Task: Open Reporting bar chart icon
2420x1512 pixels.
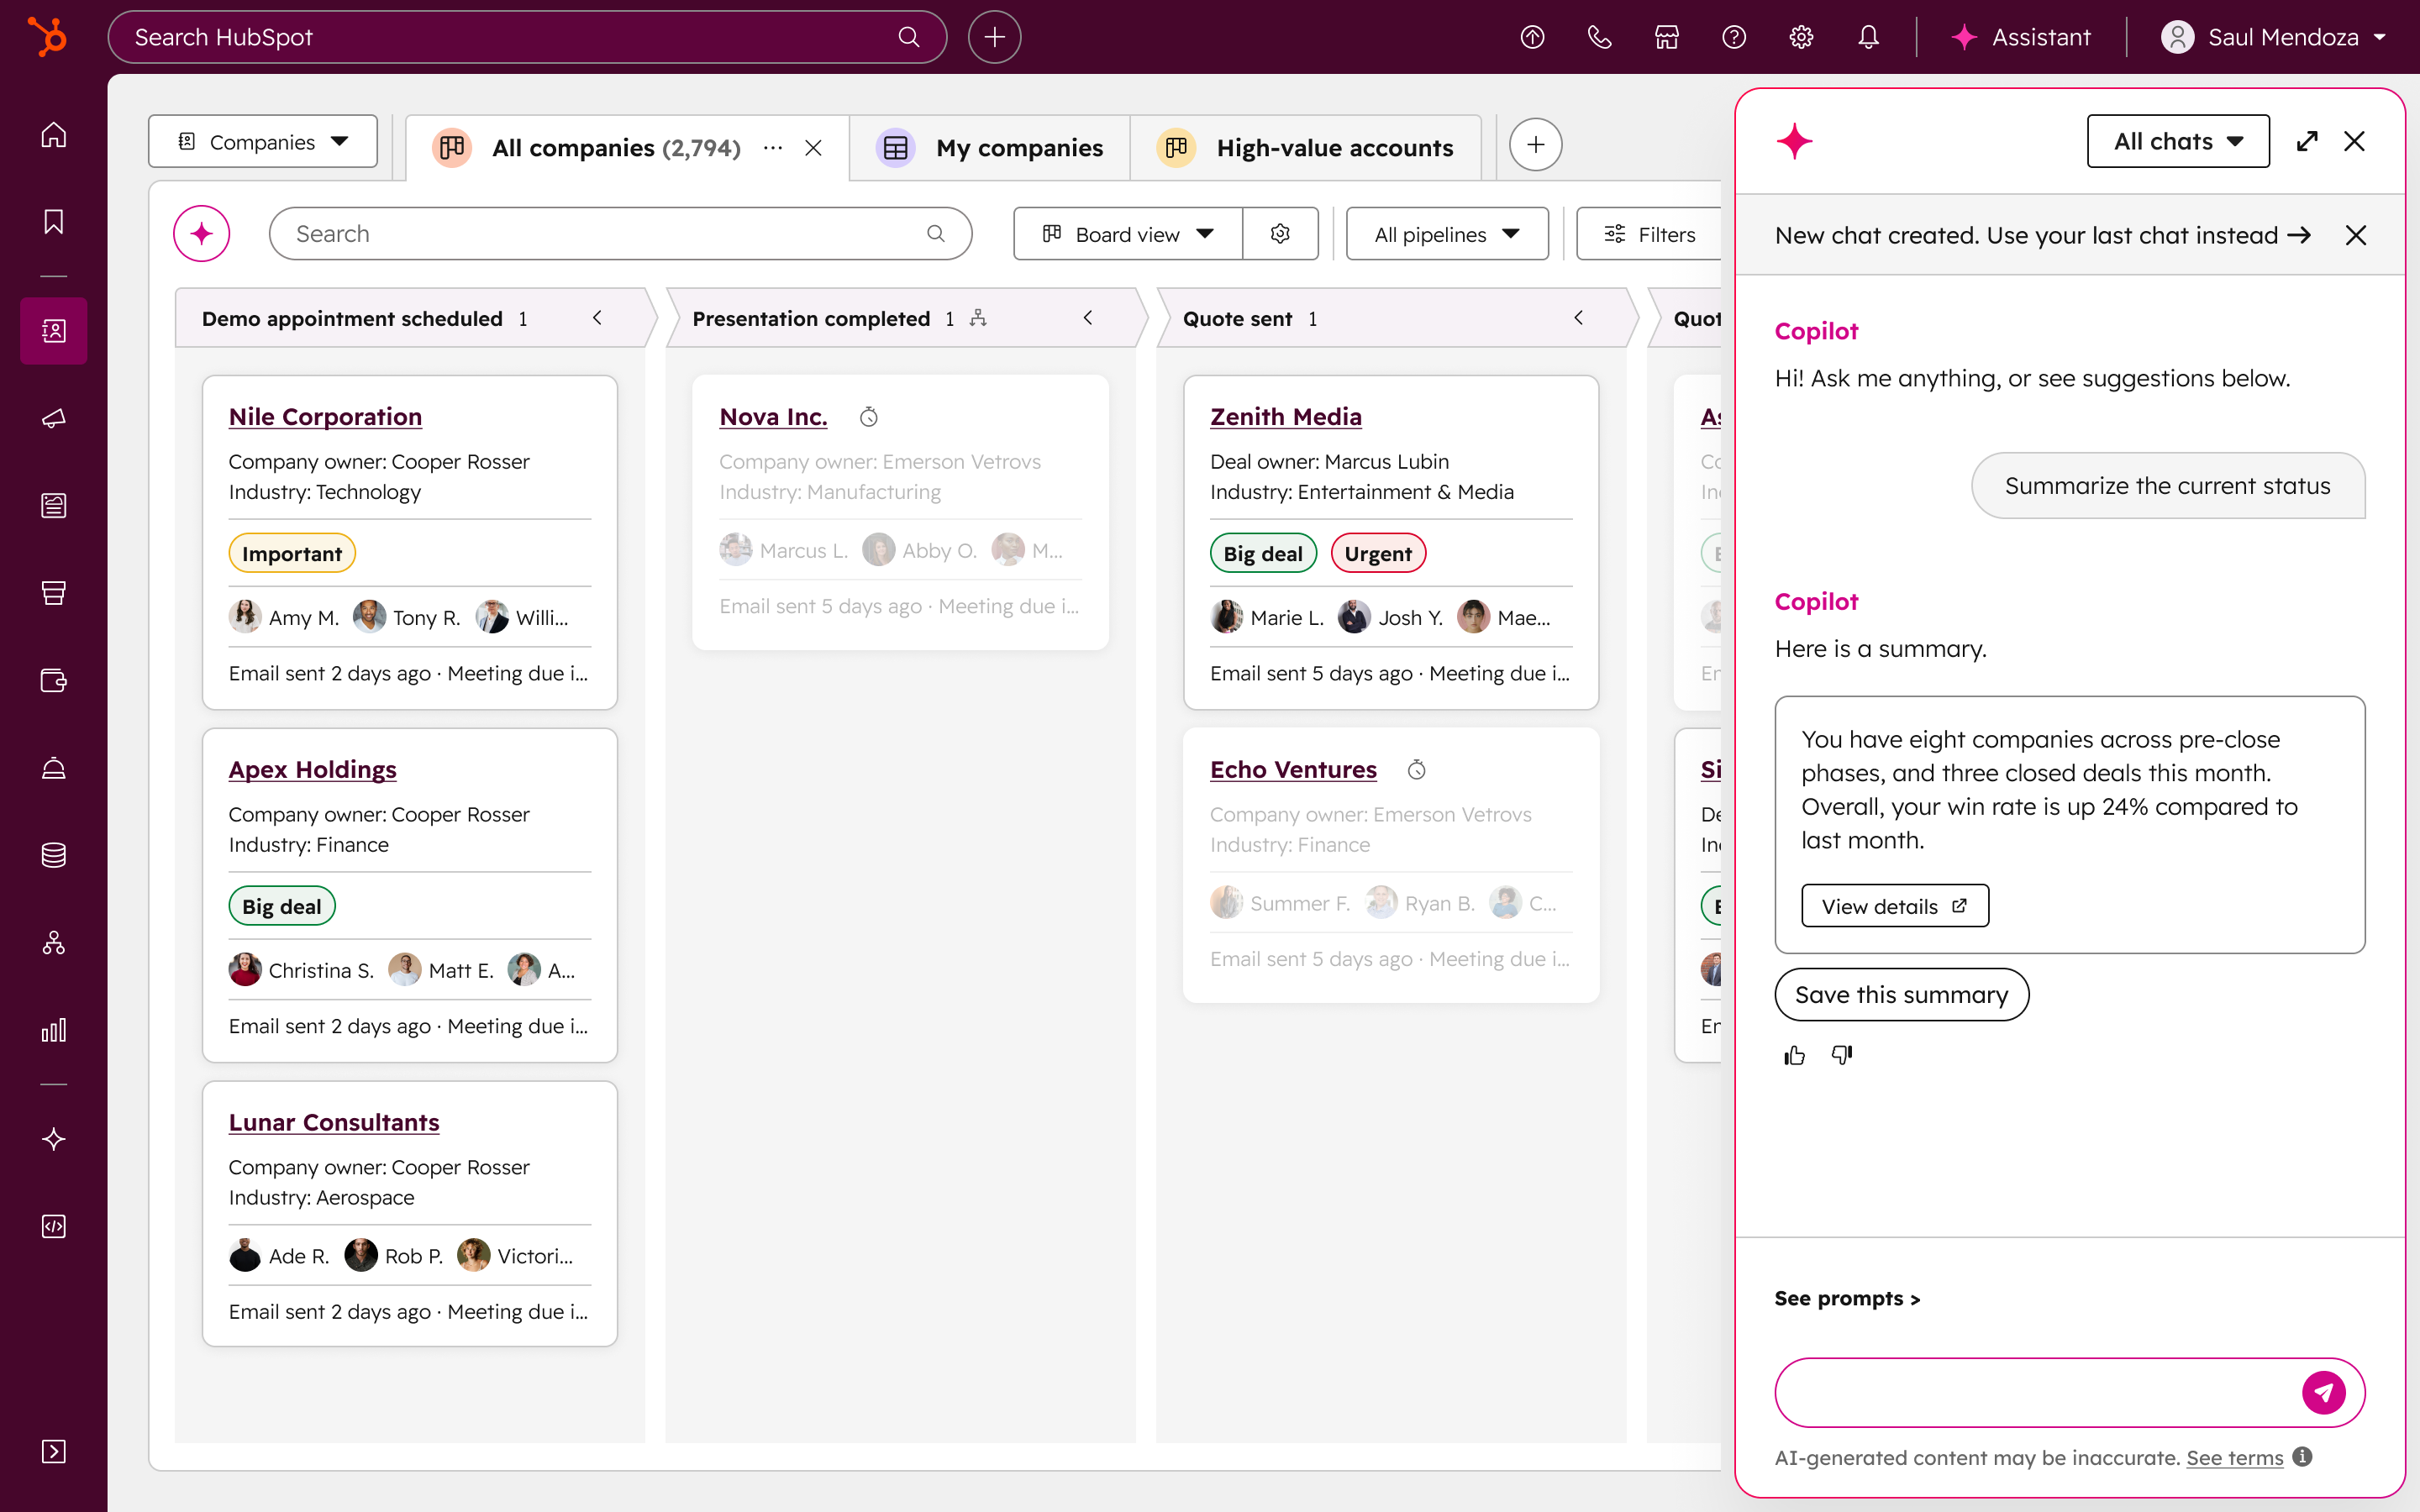Action: pyautogui.click(x=54, y=1030)
